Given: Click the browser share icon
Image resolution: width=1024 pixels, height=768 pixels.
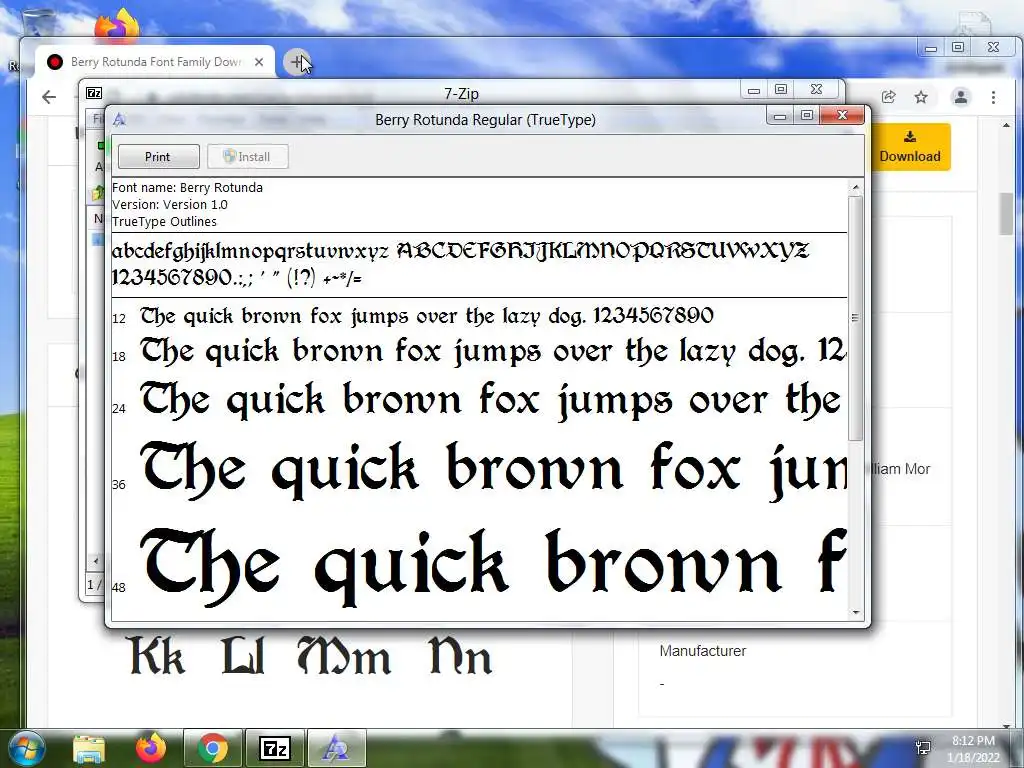Looking at the screenshot, I should tap(888, 97).
